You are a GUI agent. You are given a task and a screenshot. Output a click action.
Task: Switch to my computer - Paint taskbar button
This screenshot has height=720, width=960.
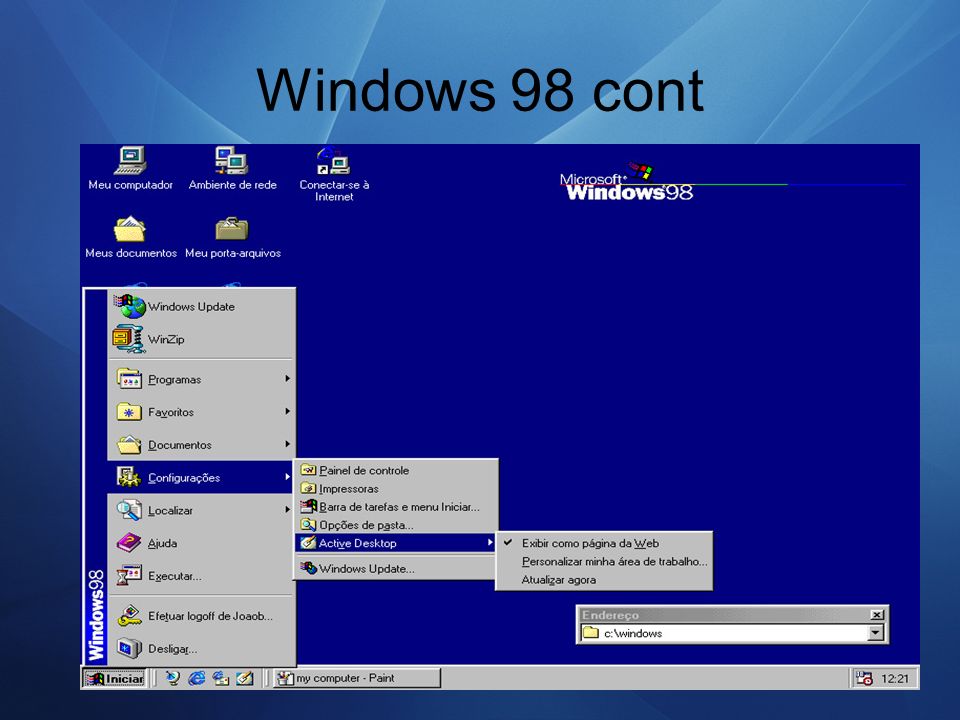[357, 678]
